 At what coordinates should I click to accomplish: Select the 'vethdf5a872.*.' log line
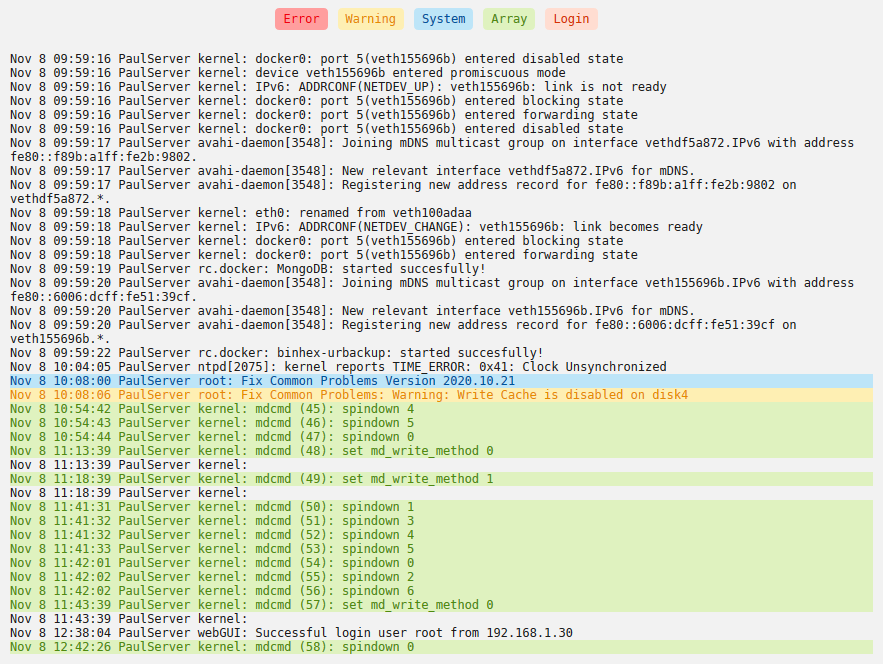pos(60,199)
